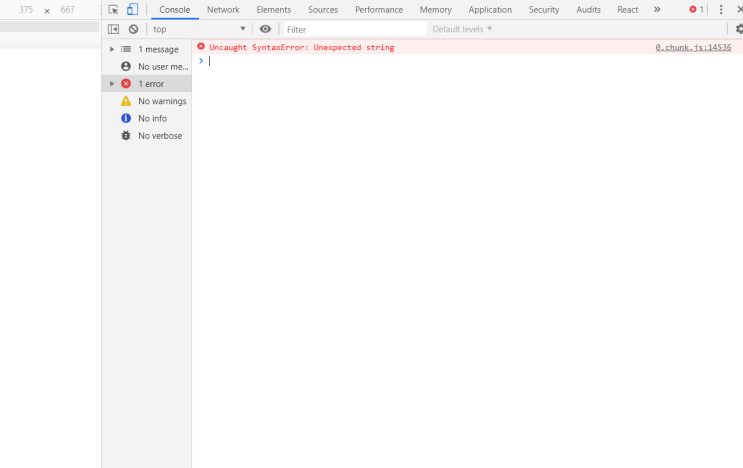Open the React tab
743x468 pixels.
pos(627,9)
